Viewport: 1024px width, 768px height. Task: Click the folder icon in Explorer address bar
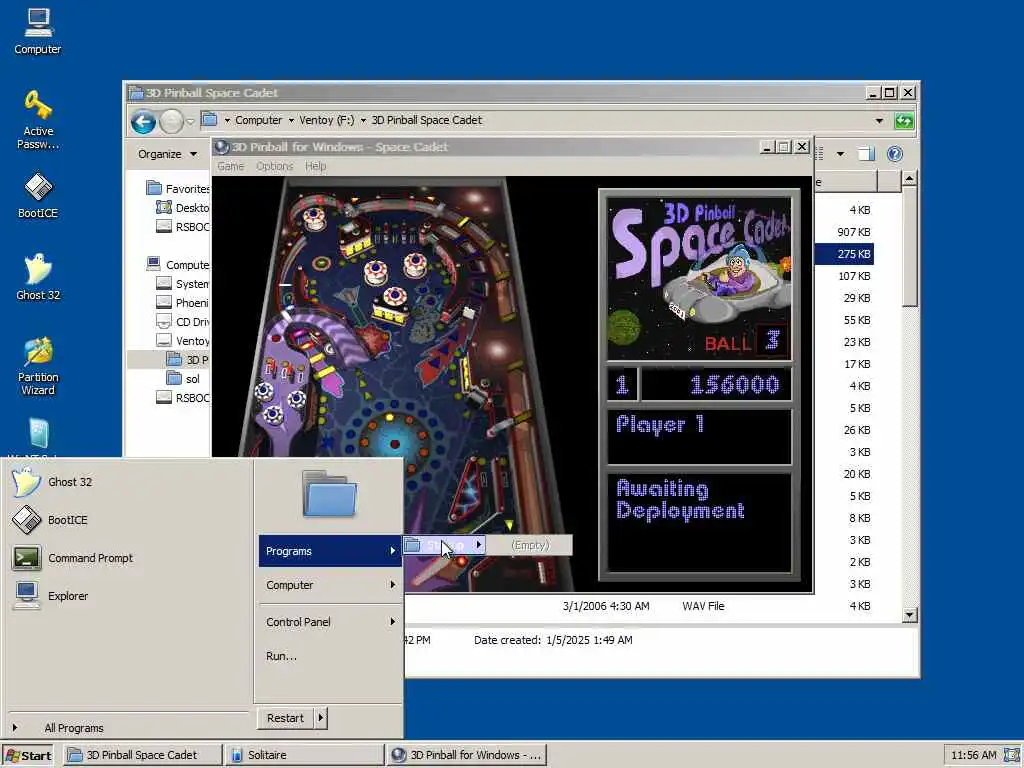click(x=209, y=120)
